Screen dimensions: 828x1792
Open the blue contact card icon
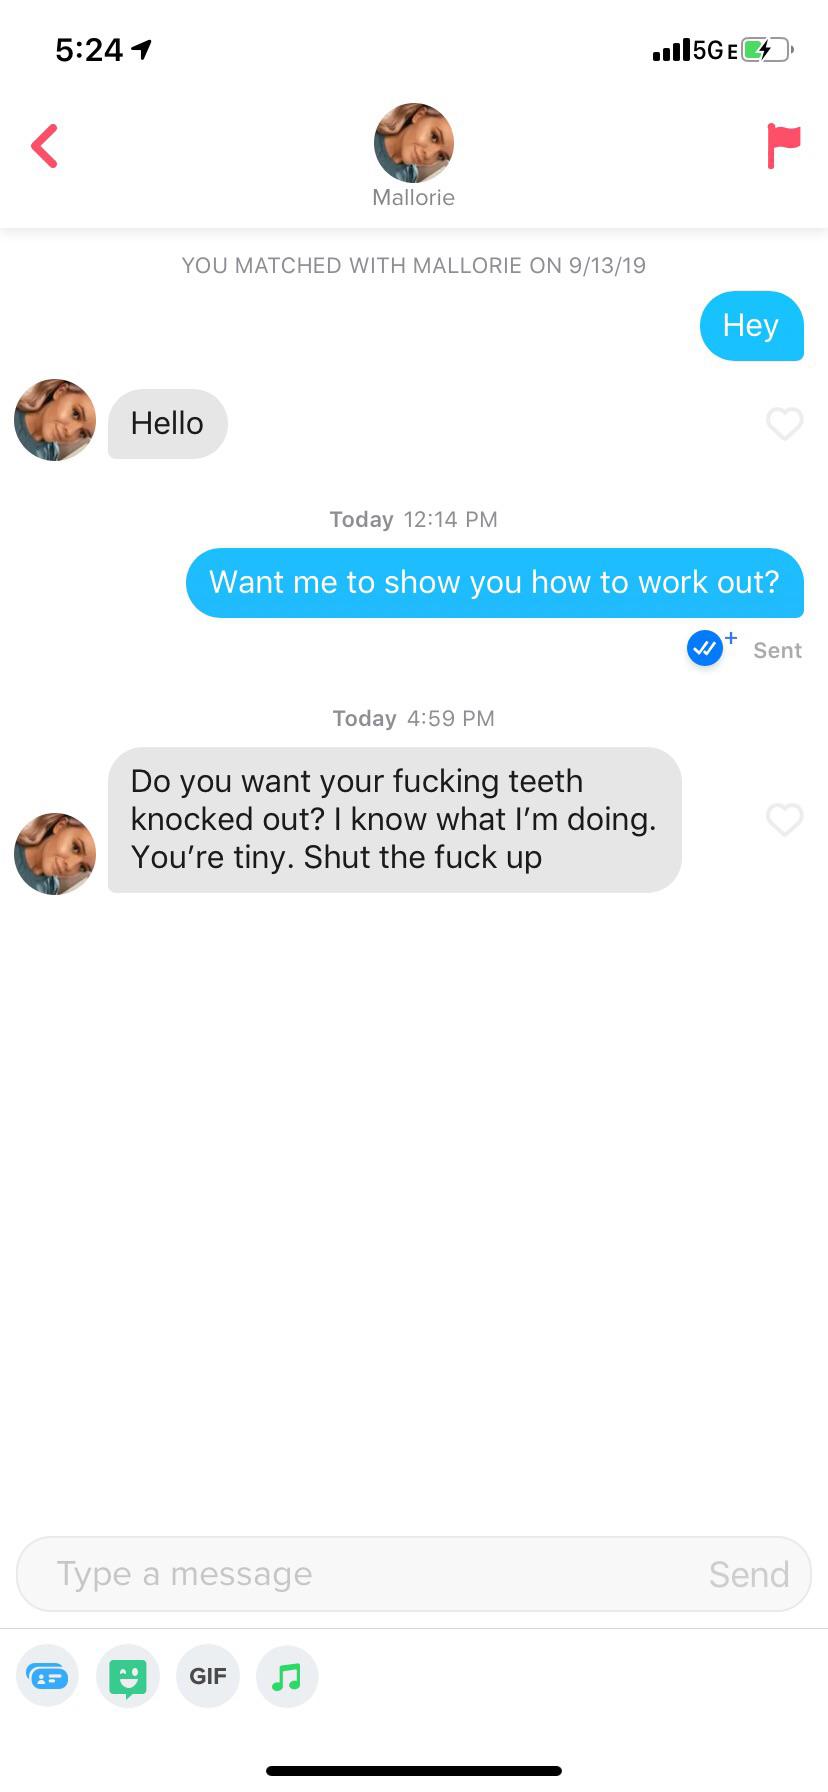[x=47, y=1676]
